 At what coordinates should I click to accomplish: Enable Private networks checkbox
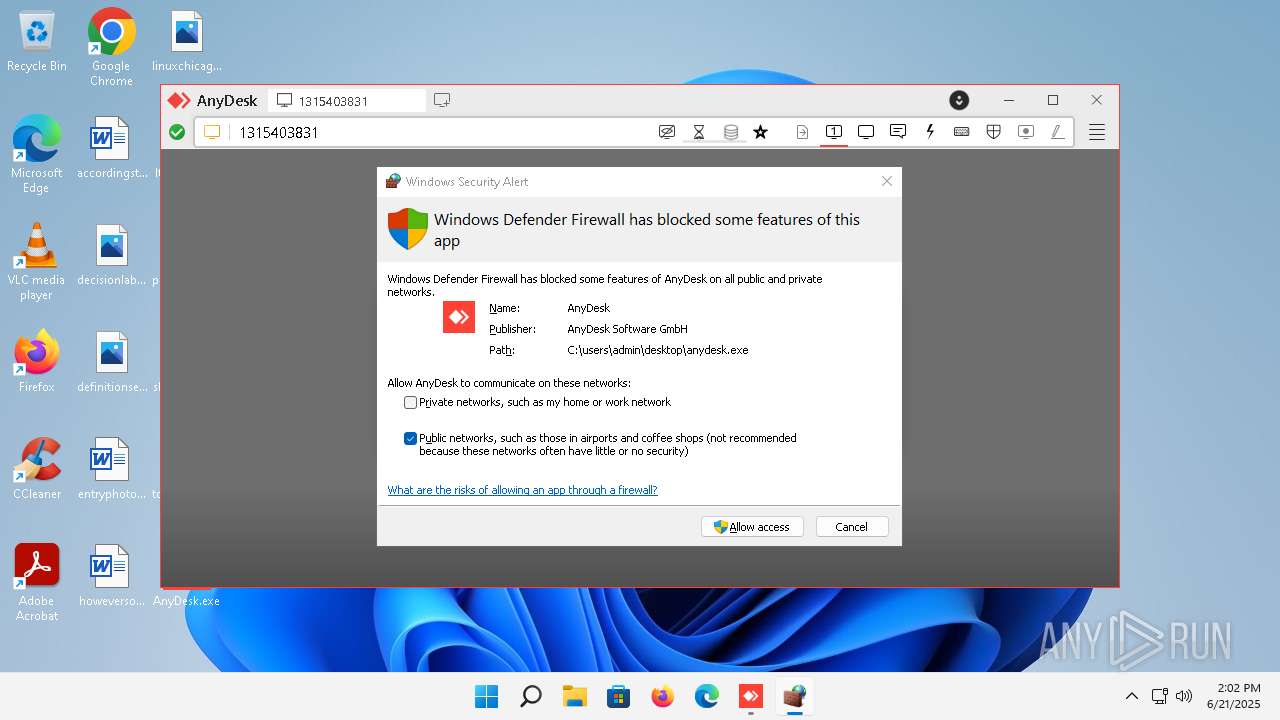(x=410, y=403)
